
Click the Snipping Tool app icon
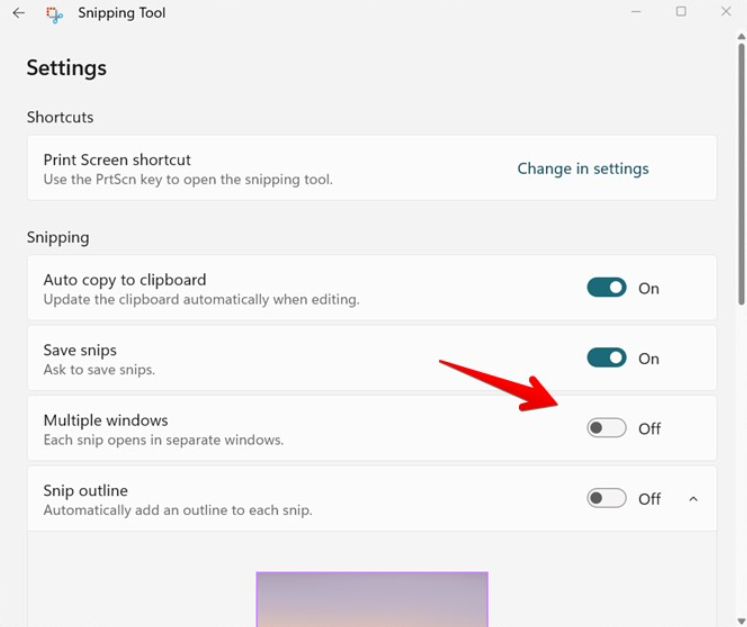pyautogui.click(x=54, y=14)
